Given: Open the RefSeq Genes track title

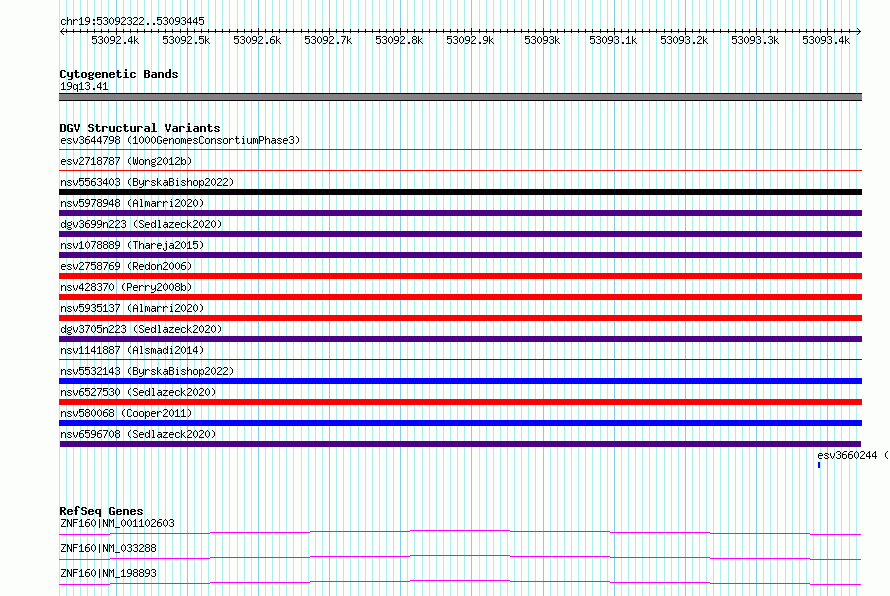Looking at the screenshot, I should tap(101, 511).
